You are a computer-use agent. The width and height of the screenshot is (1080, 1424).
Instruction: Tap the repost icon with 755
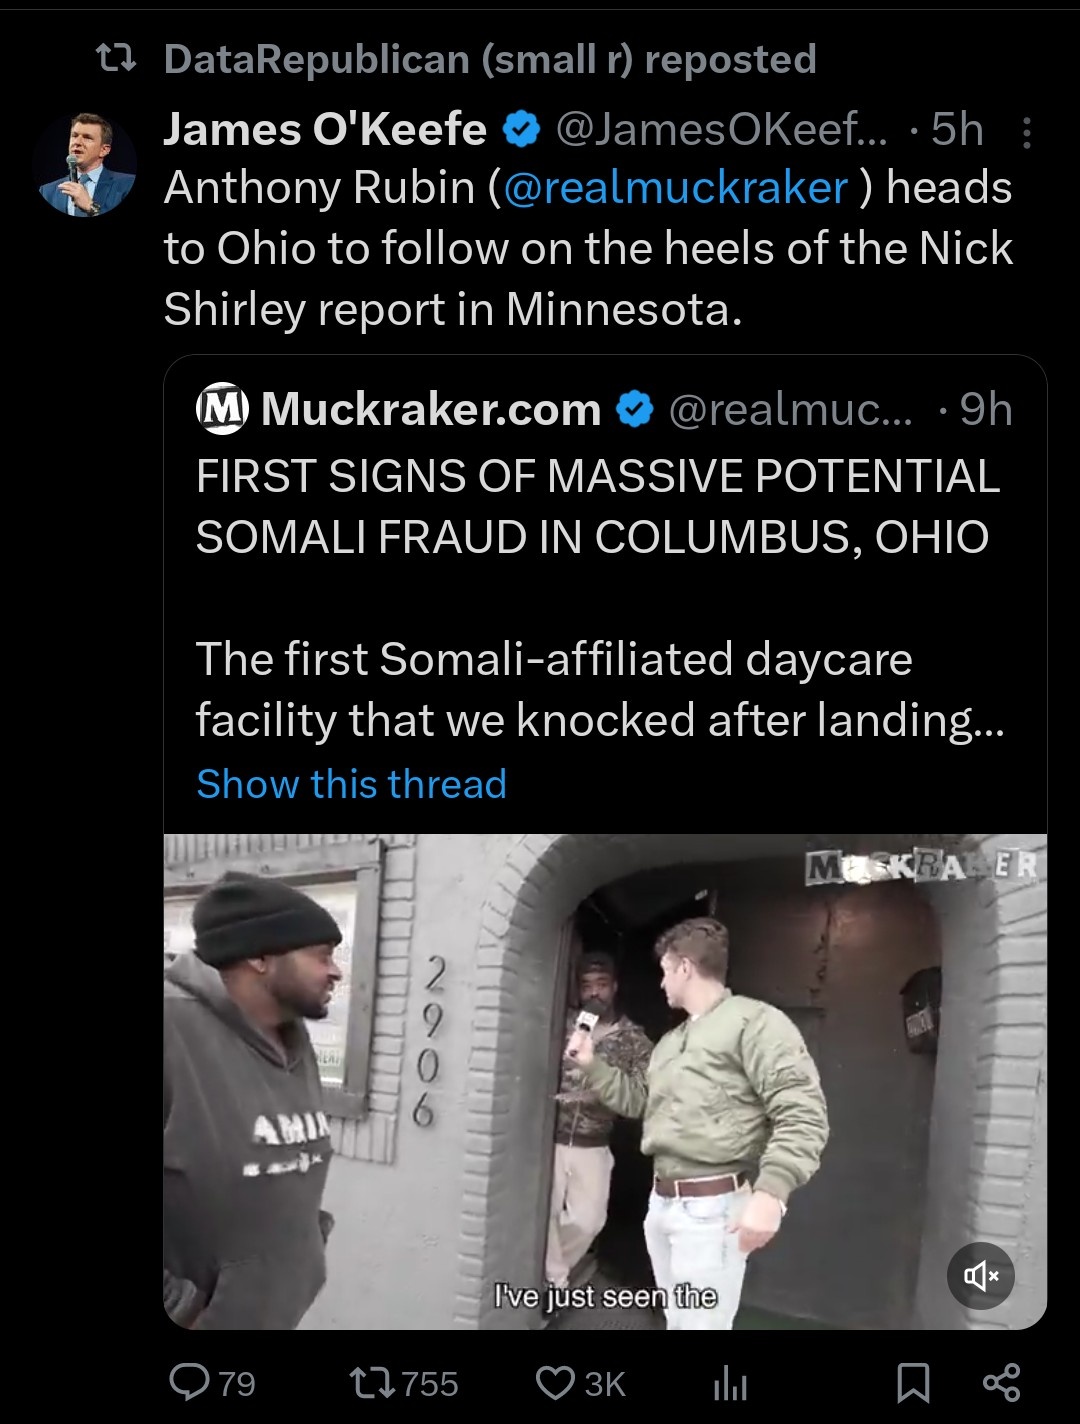click(x=374, y=1382)
